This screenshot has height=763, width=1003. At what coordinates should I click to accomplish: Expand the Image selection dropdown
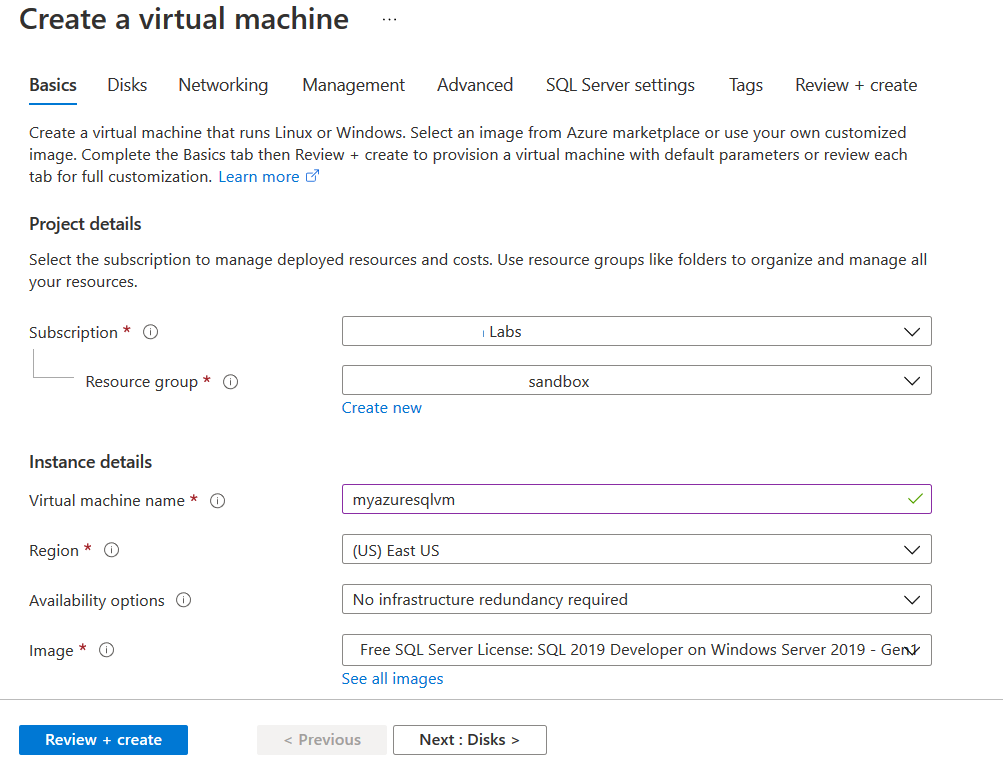(636, 650)
